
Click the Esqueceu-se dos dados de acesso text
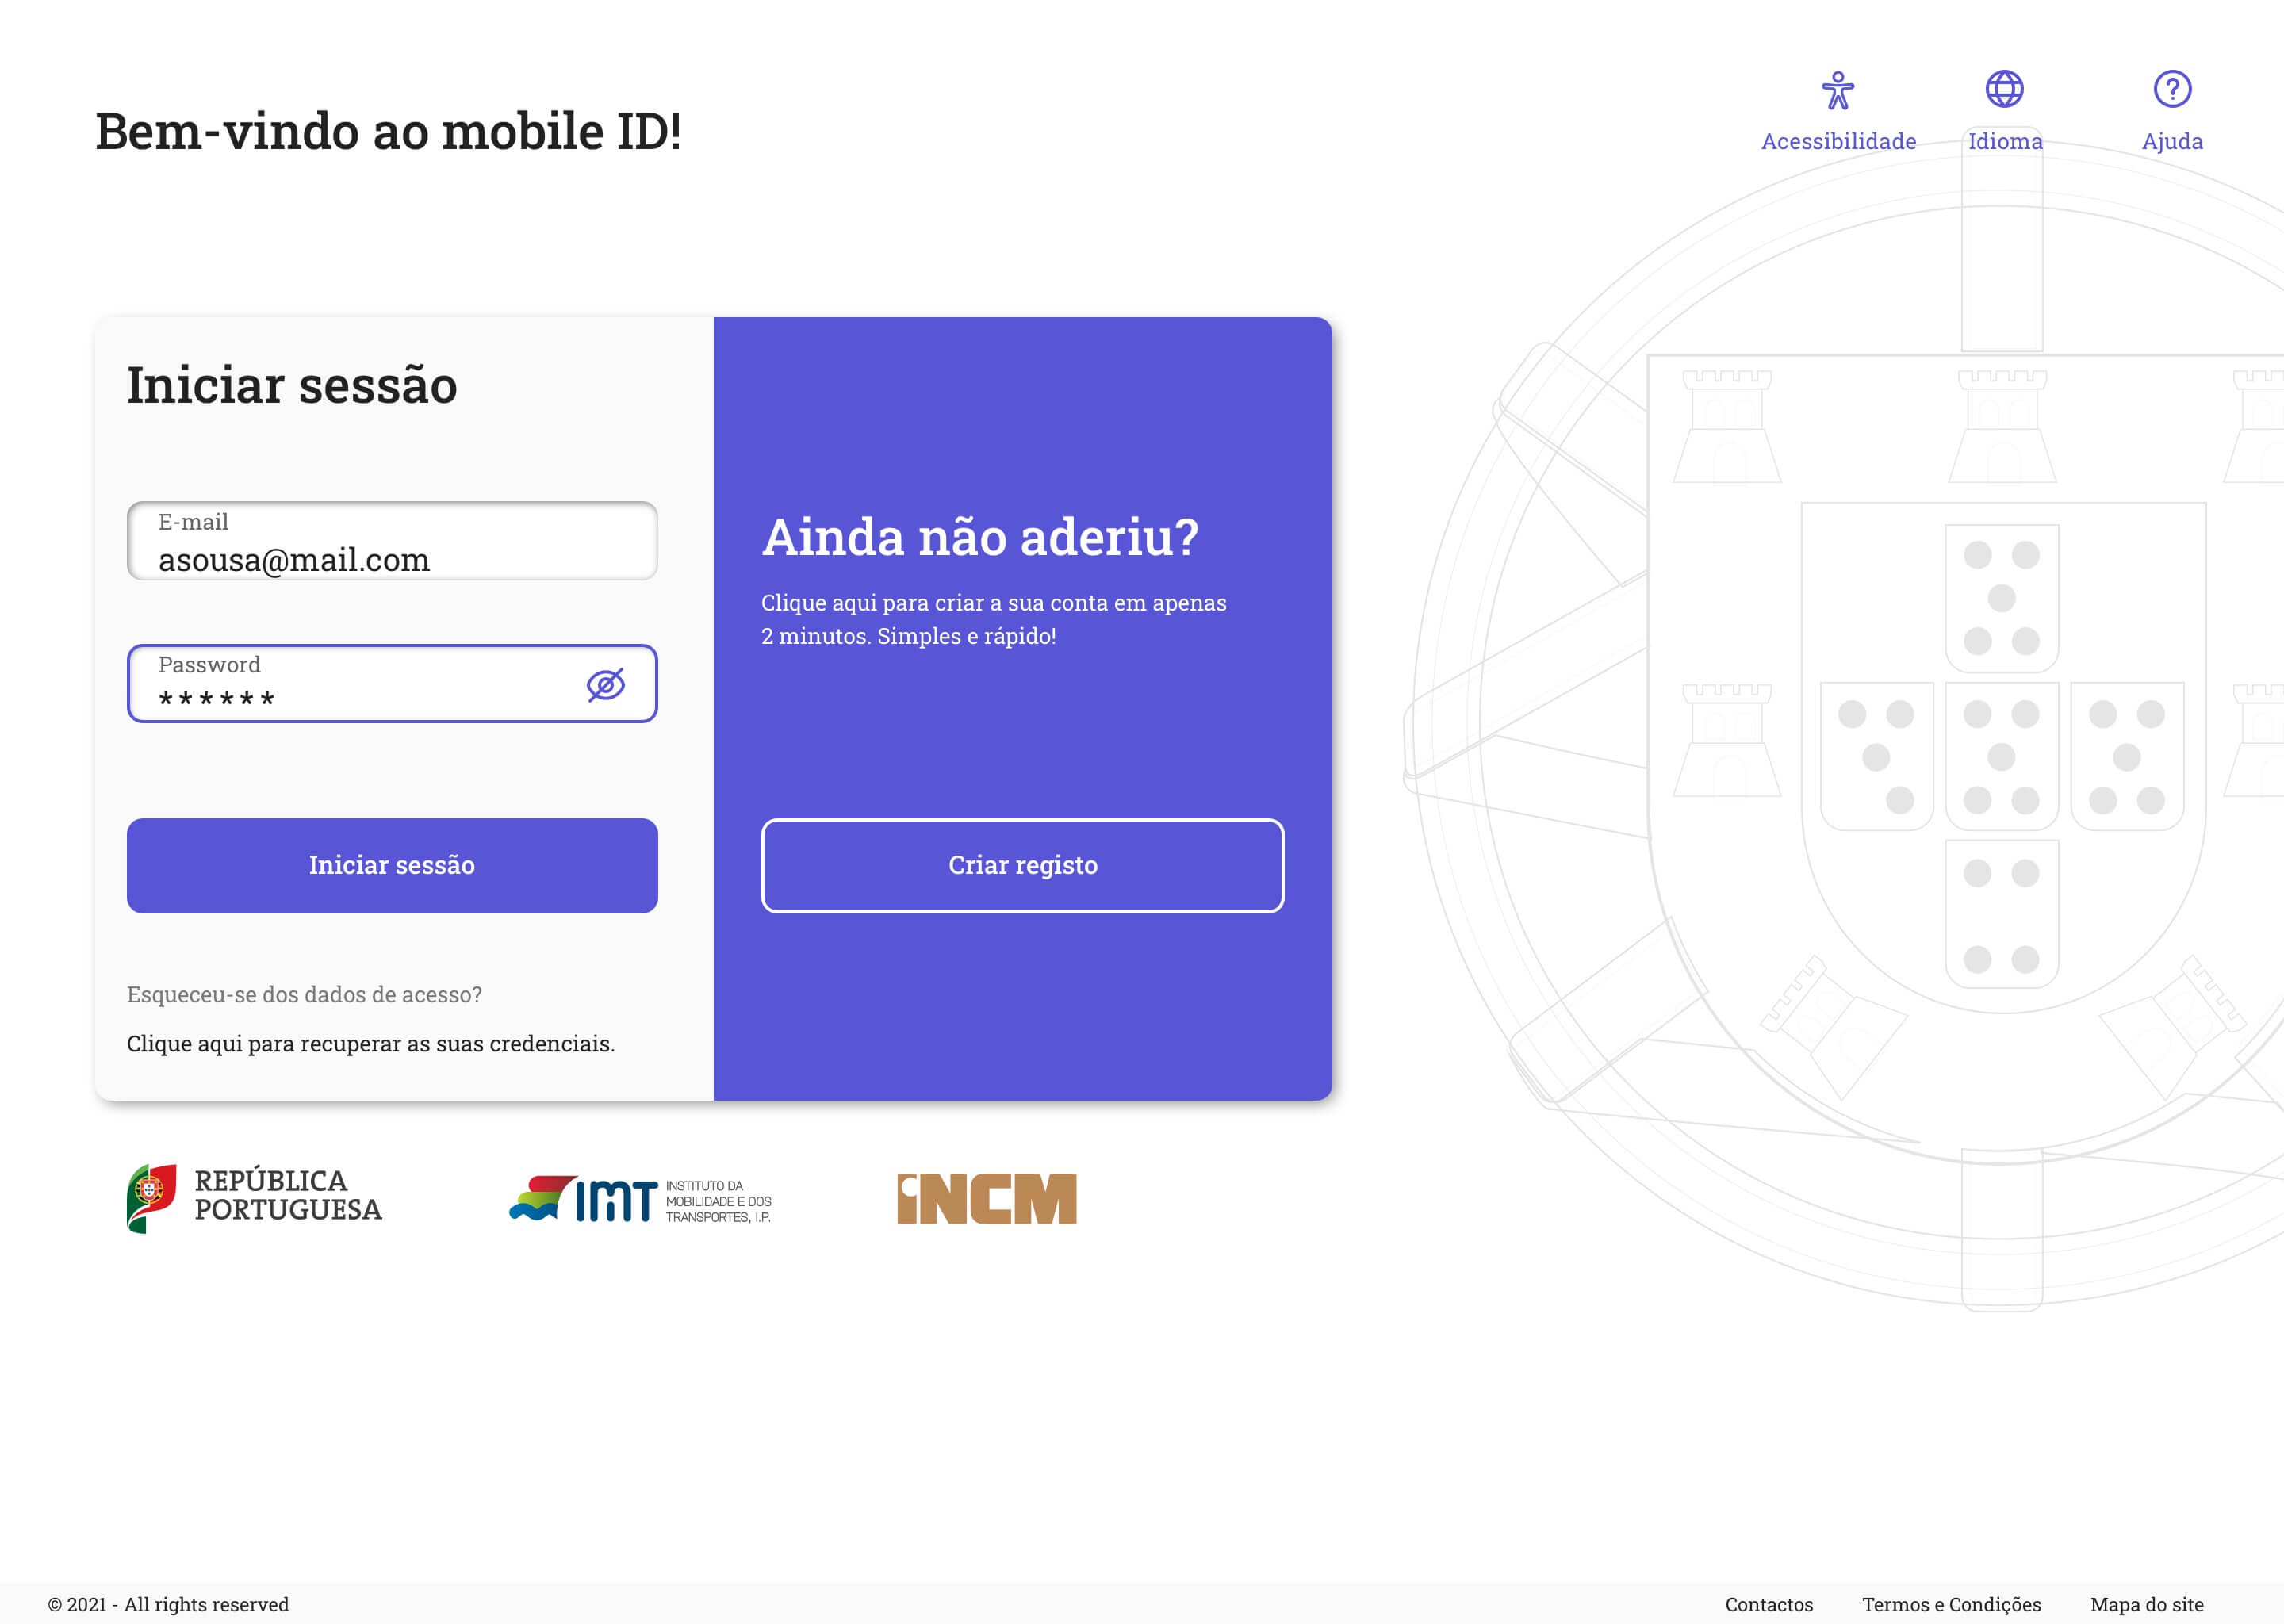point(304,995)
